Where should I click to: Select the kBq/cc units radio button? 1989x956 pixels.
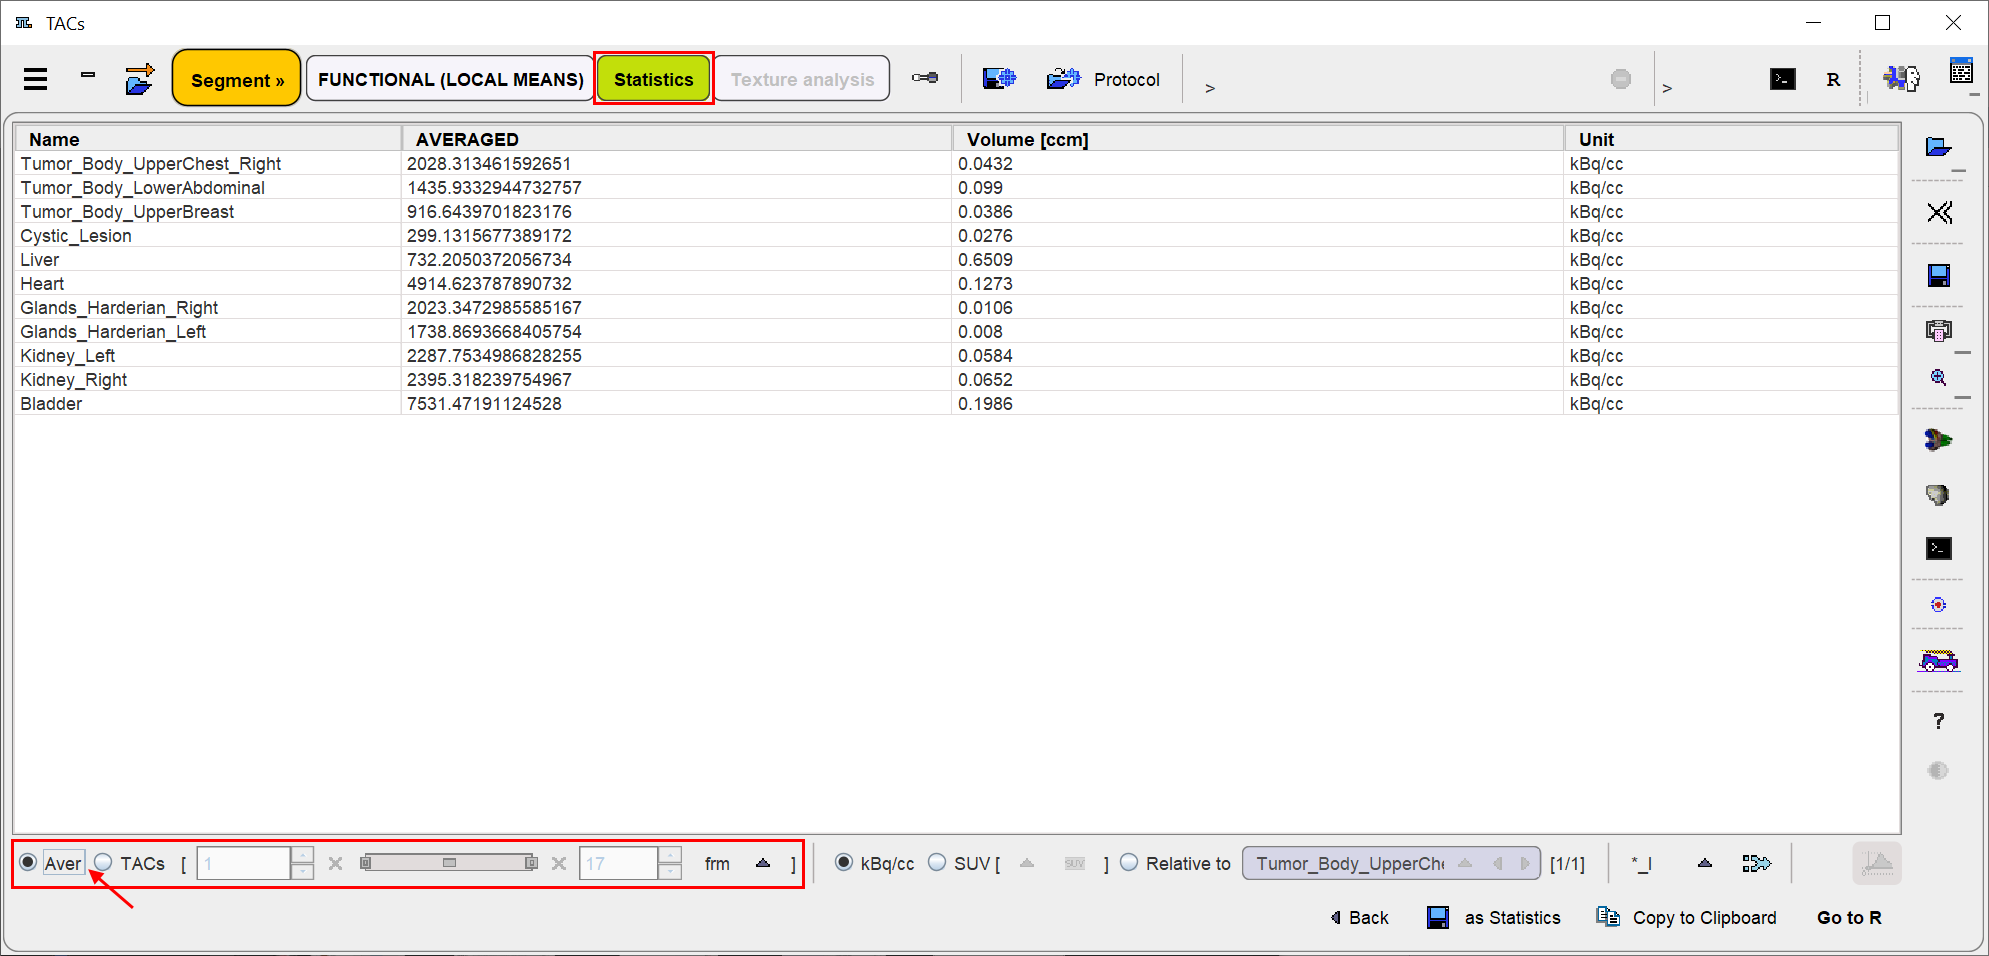pos(844,862)
